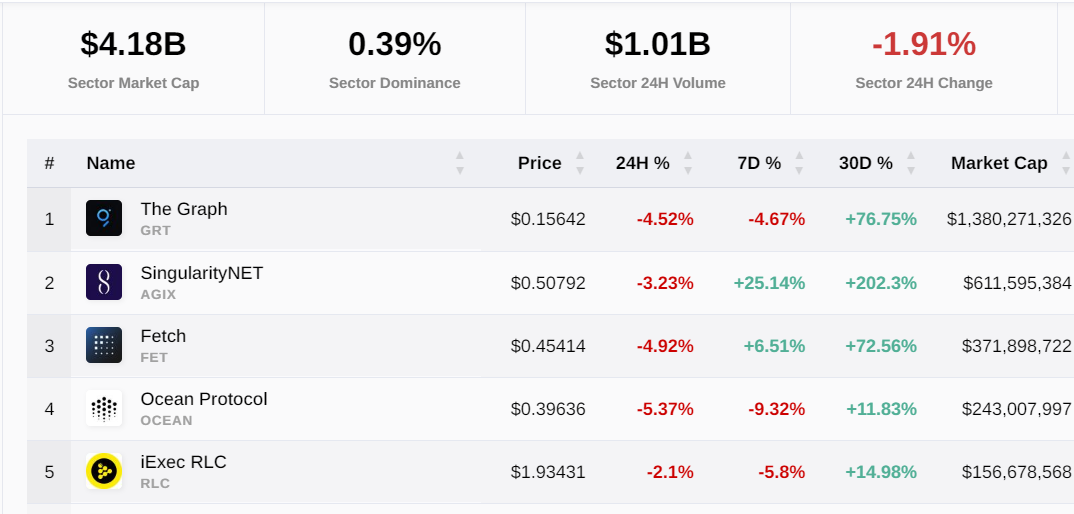The image size is (1074, 514).
Task: Click Fetch 24H change -4.92%
Action: point(665,346)
